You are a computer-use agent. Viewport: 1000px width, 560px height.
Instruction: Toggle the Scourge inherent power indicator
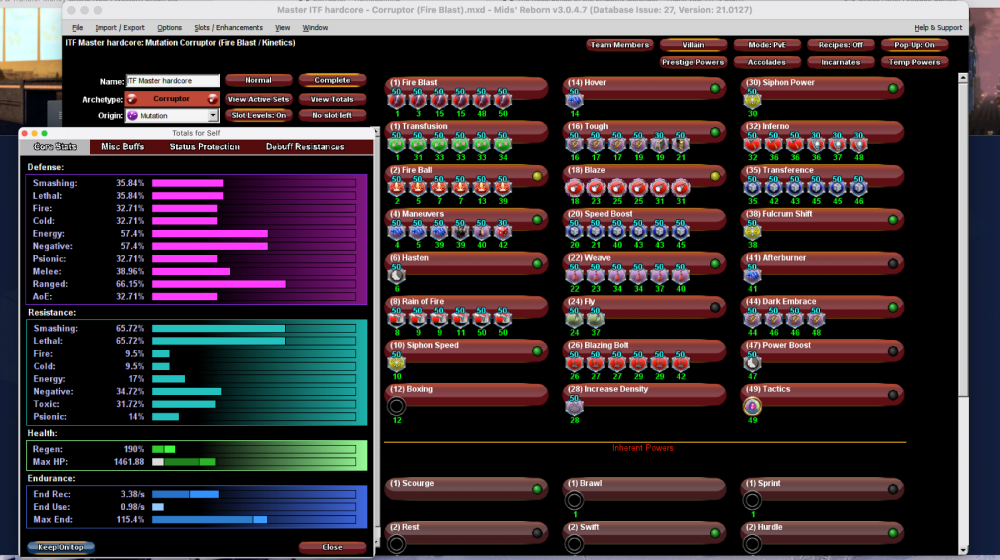click(537, 489)
